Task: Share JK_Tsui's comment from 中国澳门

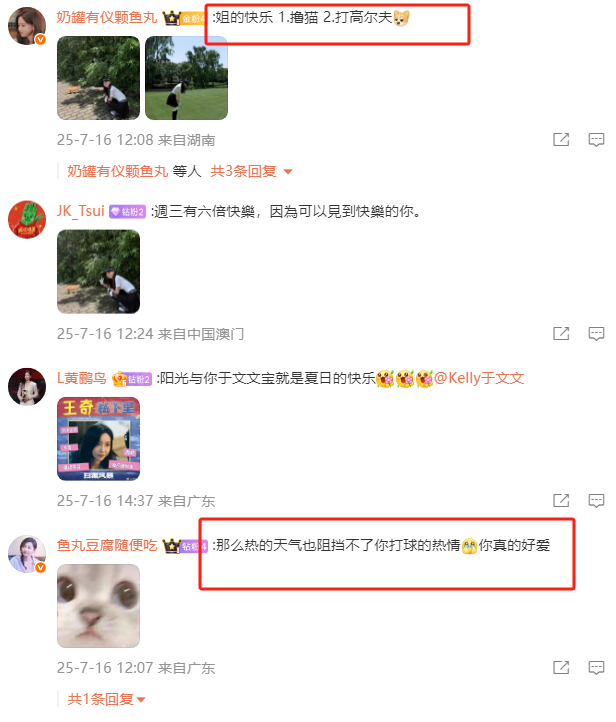Action: [561, 333]
